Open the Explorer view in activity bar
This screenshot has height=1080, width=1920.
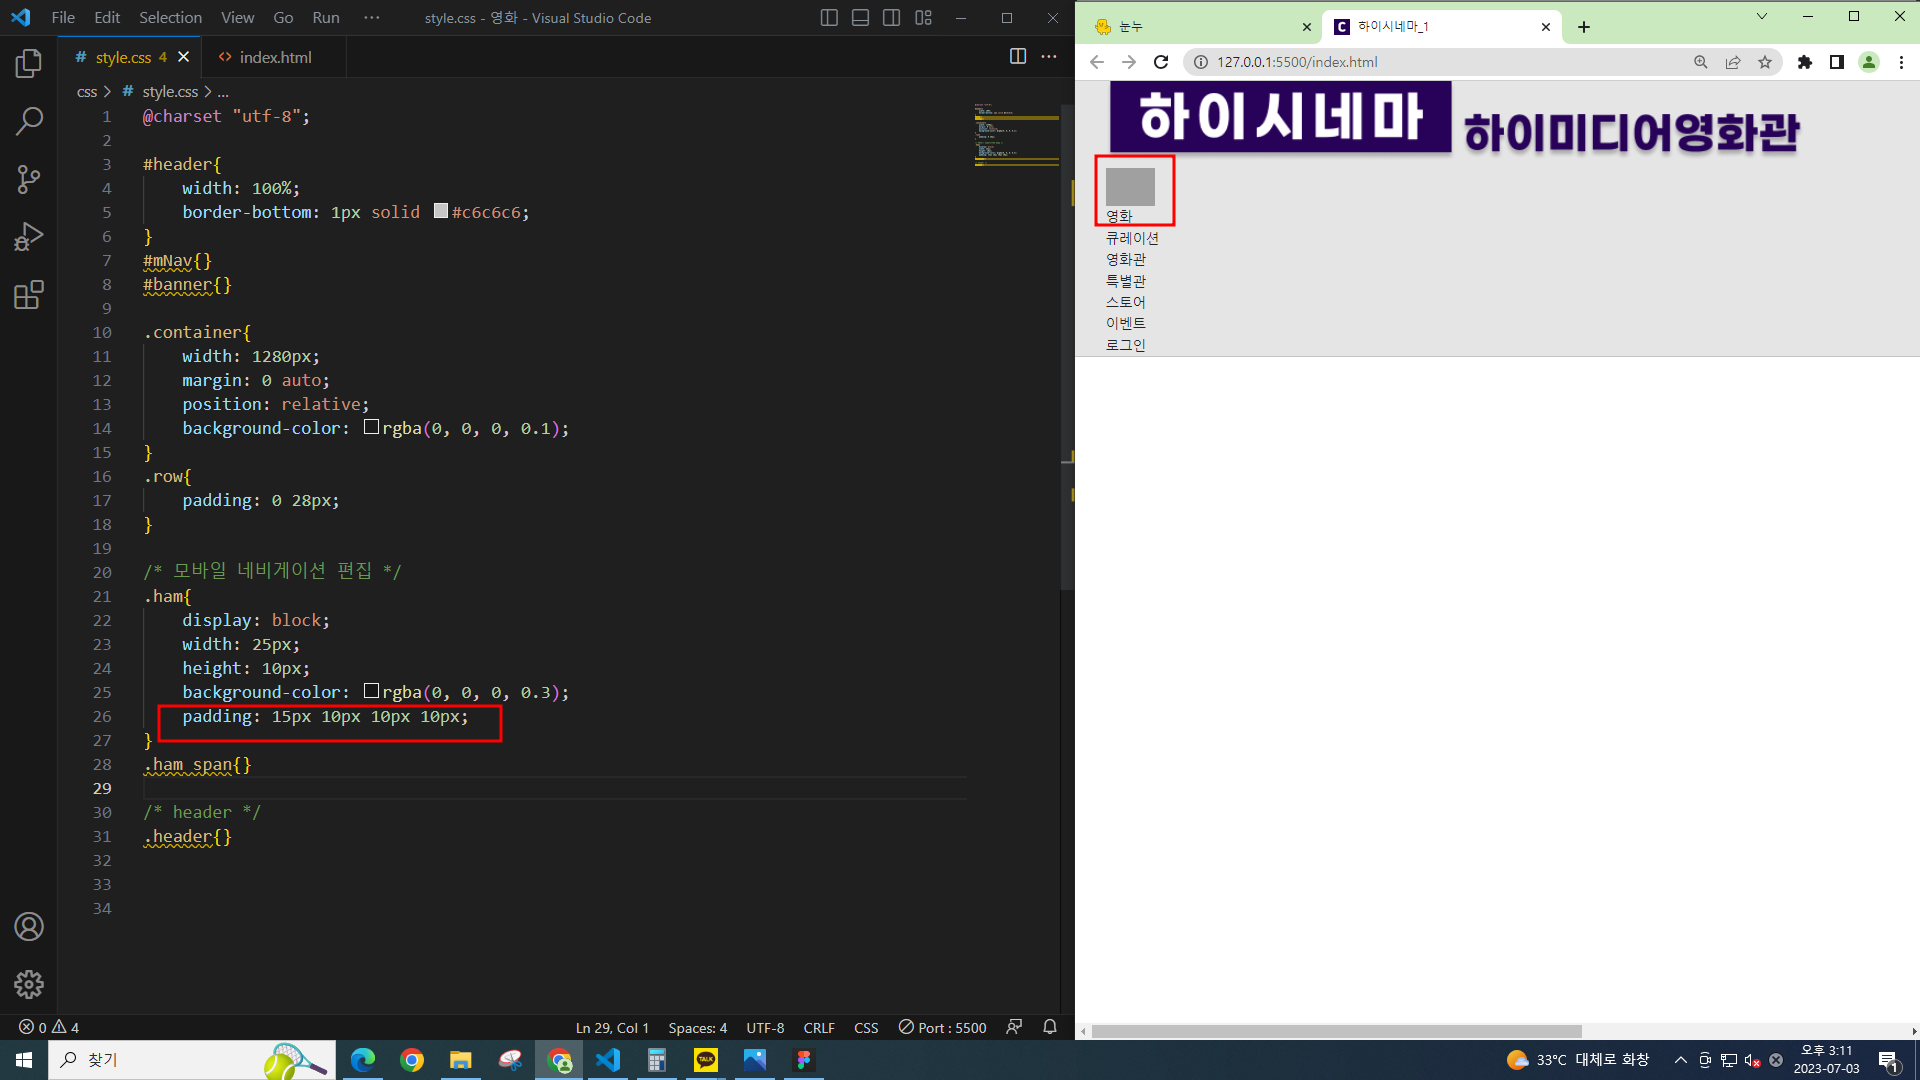click(29, 64)
